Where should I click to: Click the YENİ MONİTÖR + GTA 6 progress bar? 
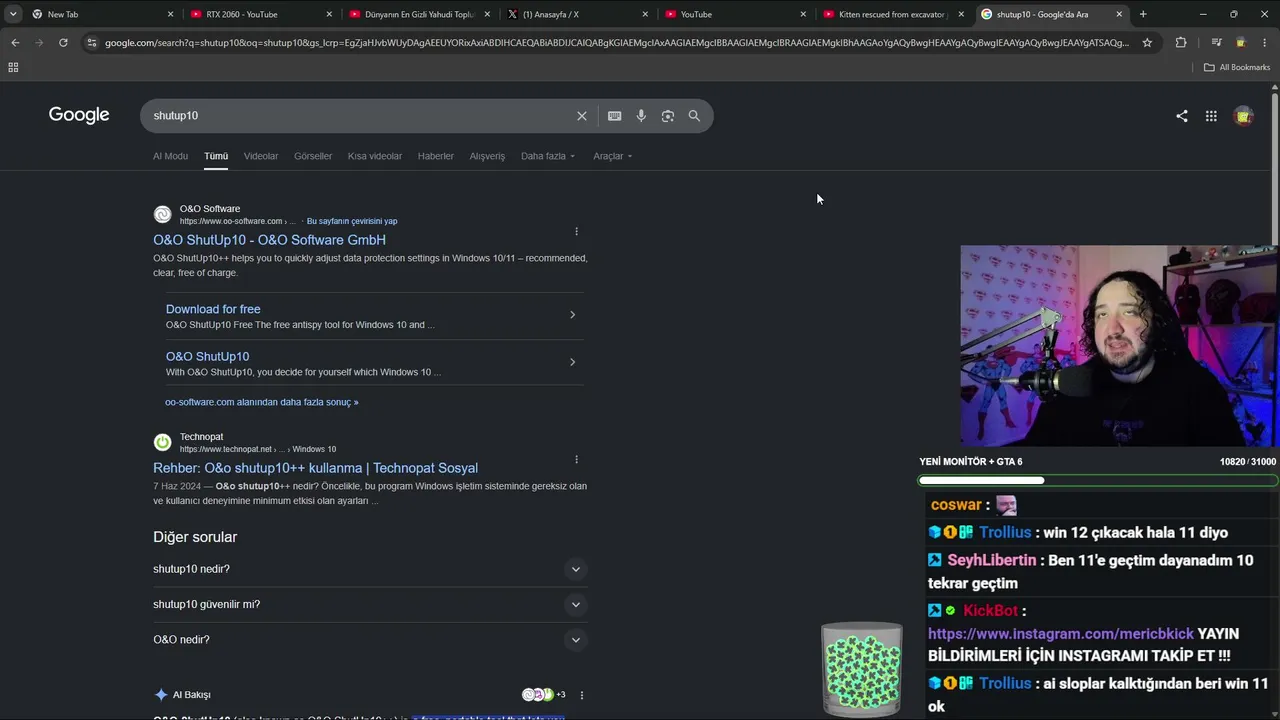[x=1098, y=480]
